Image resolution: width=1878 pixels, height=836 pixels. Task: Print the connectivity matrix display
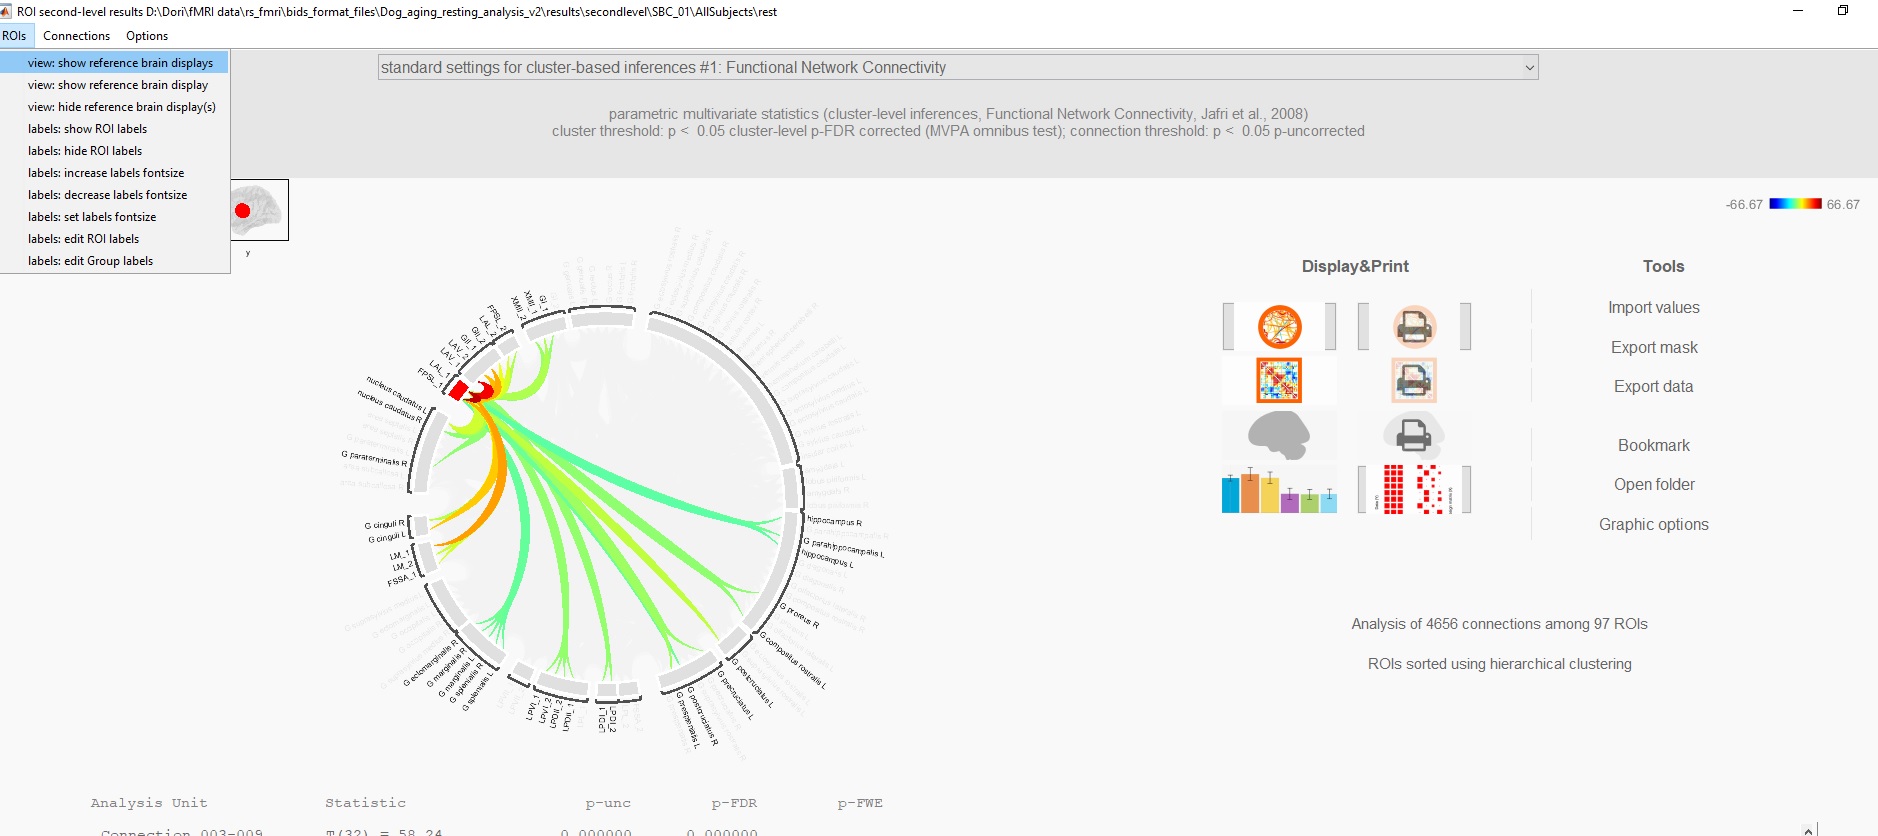(x=1414, y=381)
